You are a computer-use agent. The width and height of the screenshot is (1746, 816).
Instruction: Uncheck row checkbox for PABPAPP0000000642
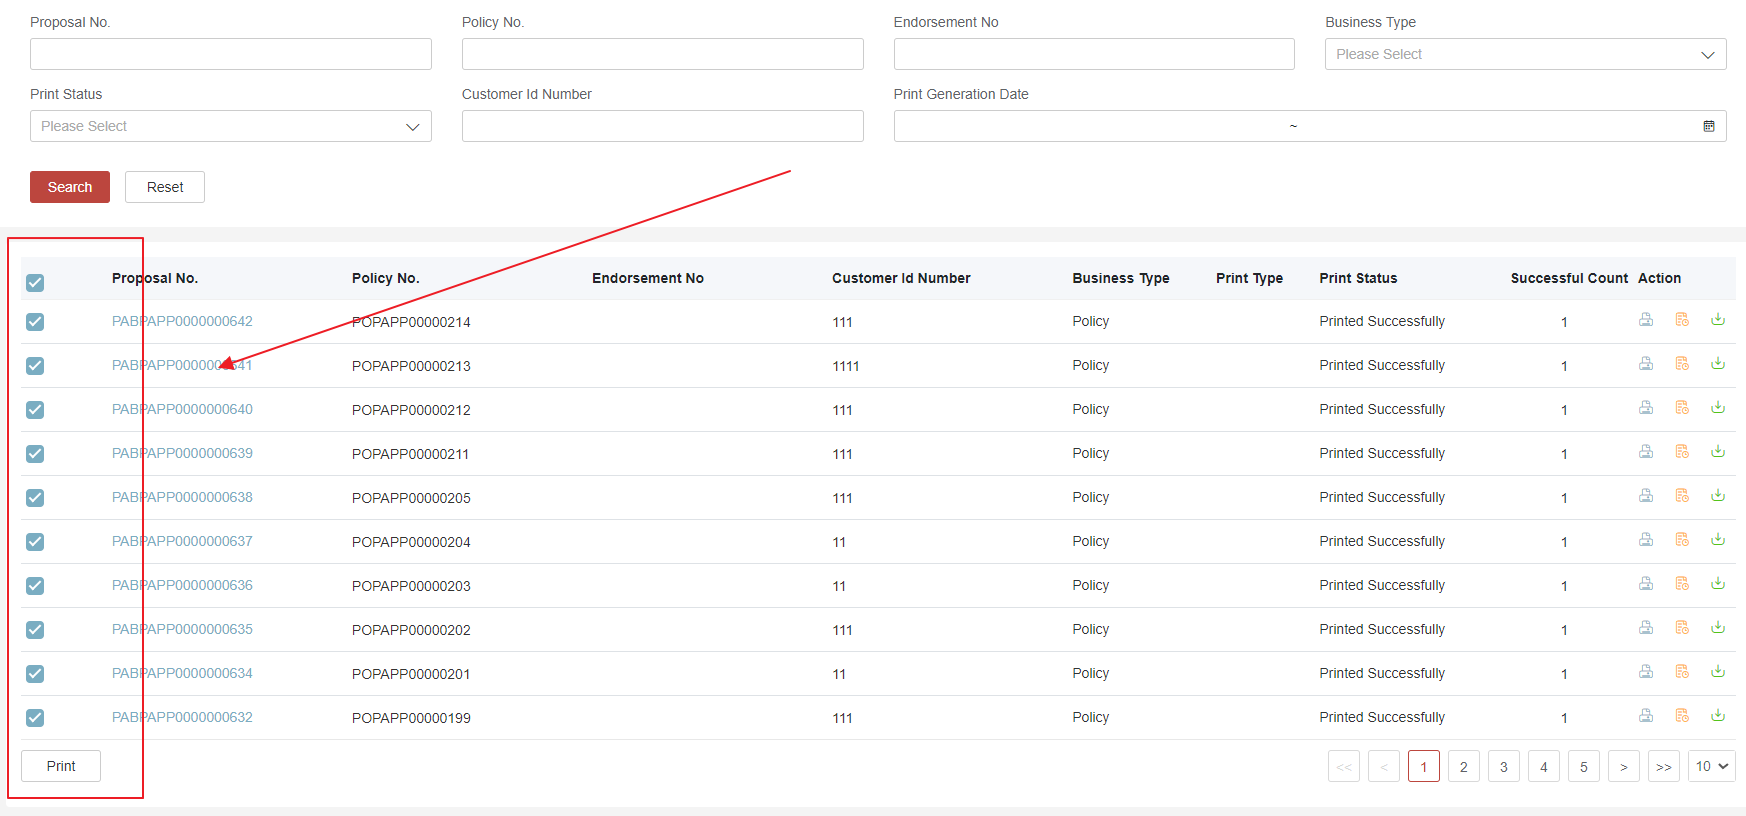35,322
